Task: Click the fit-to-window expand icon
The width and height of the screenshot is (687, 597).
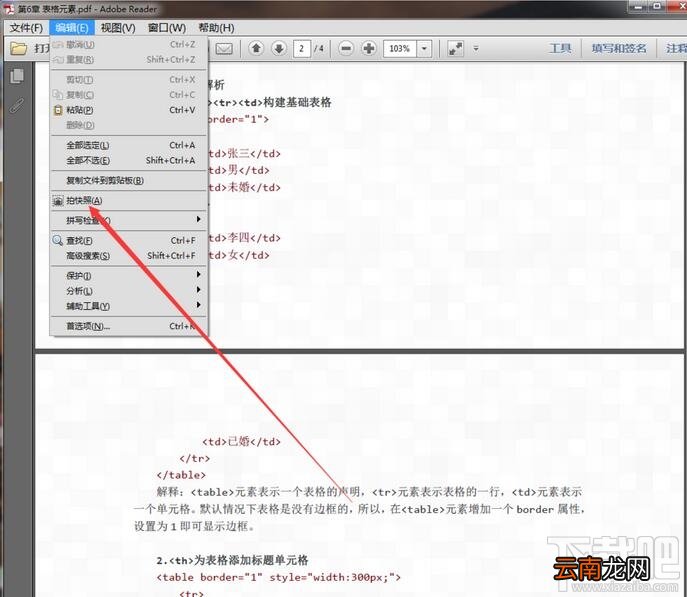Action: pos(455,48)
